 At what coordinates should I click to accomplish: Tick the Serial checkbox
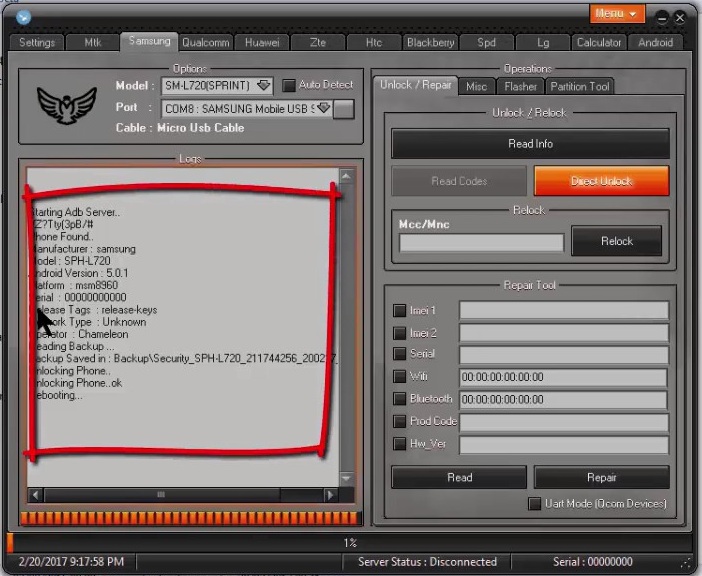coord(399,354)
